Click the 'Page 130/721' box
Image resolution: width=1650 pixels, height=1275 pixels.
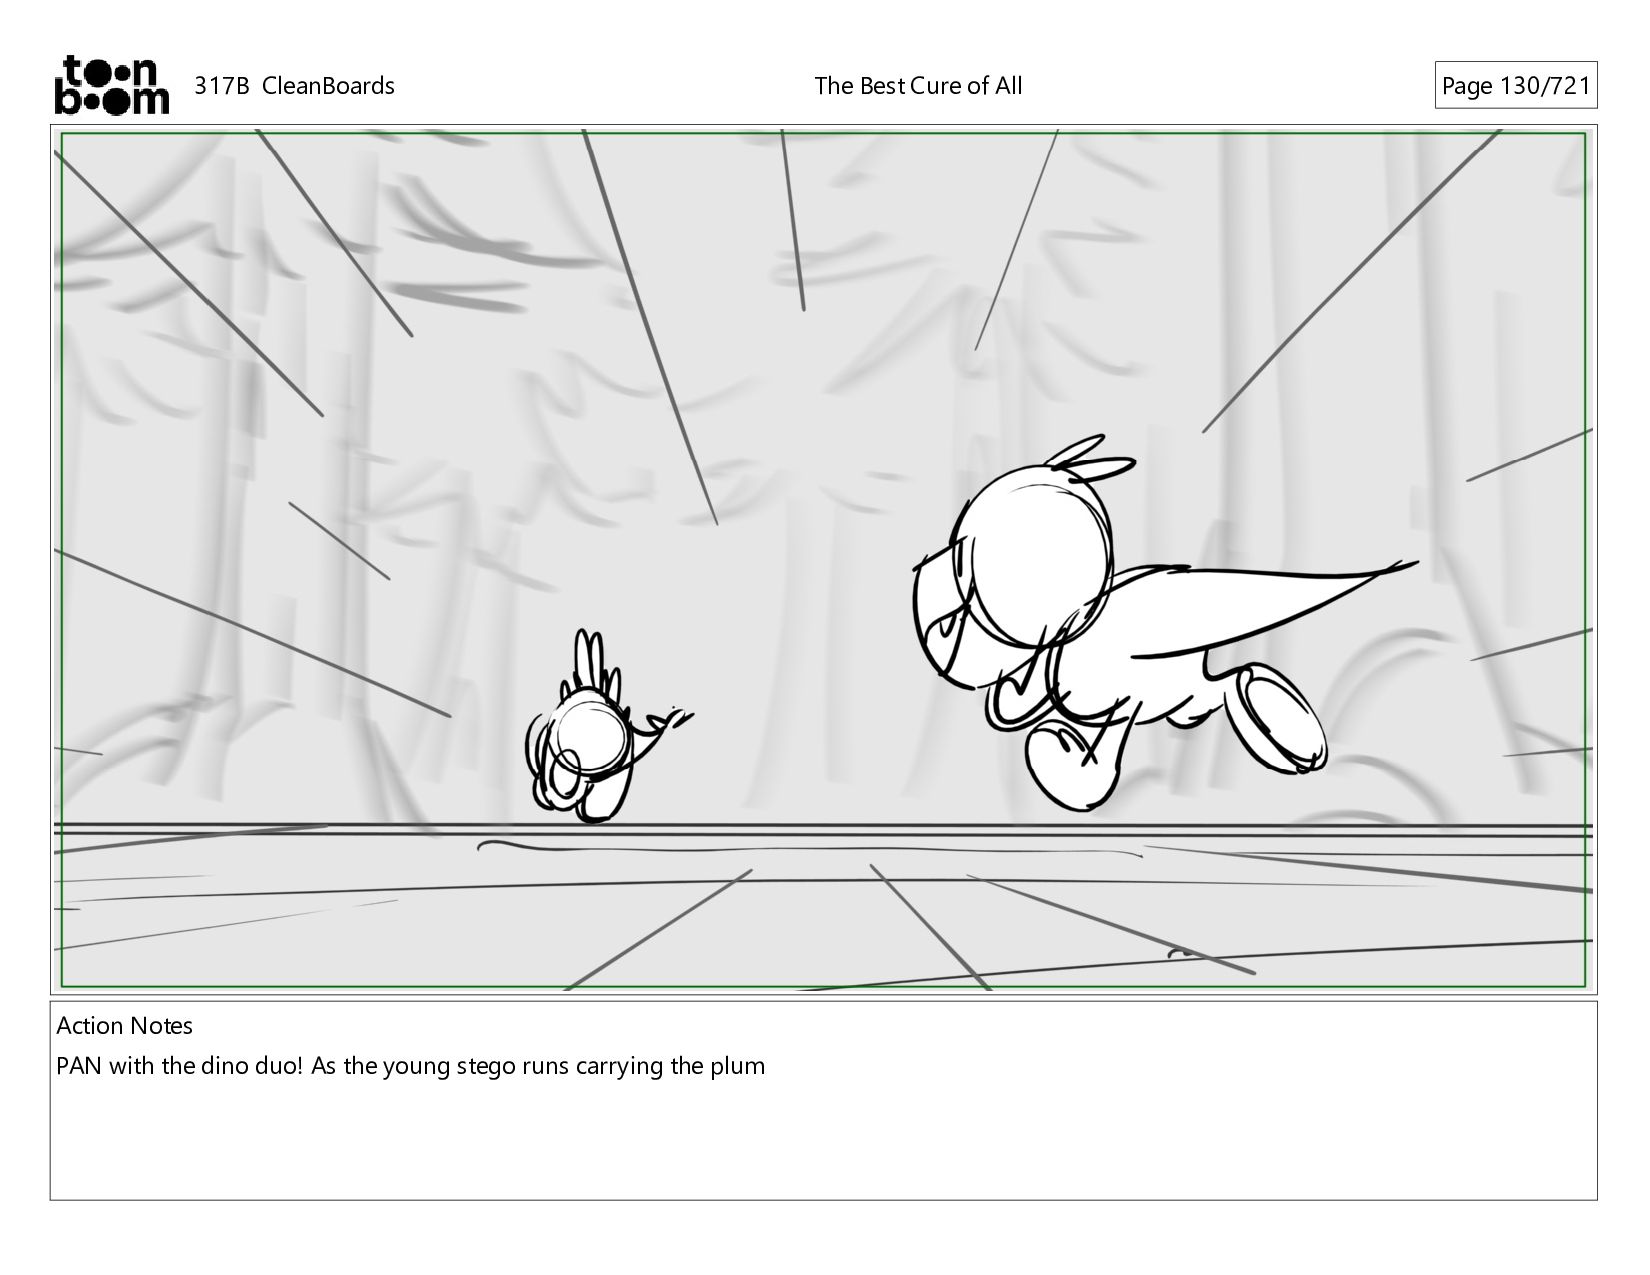coord(1515,86)
